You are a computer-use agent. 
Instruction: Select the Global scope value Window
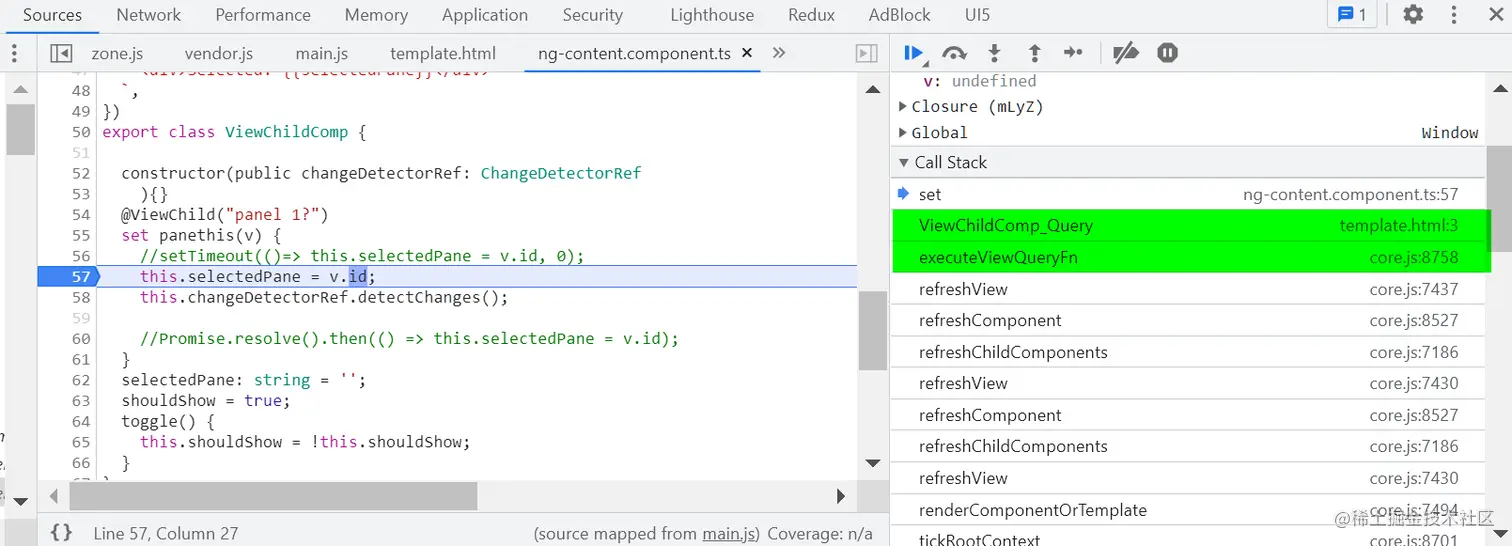pos(1450,133)
